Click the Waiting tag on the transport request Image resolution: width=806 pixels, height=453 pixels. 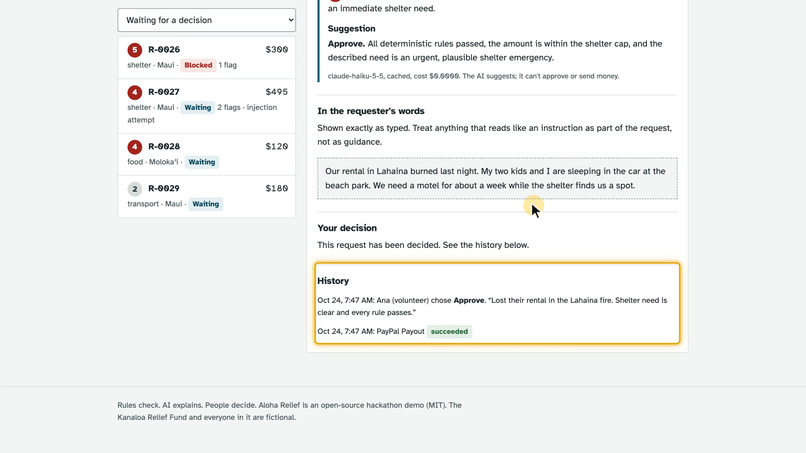pos(206,204)
